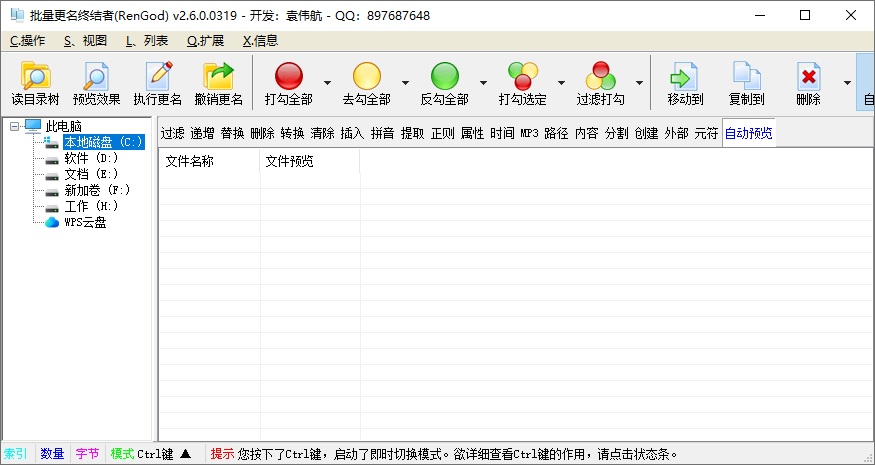Click the 过滤打勾 icon
875x465 pixels.
600,76
